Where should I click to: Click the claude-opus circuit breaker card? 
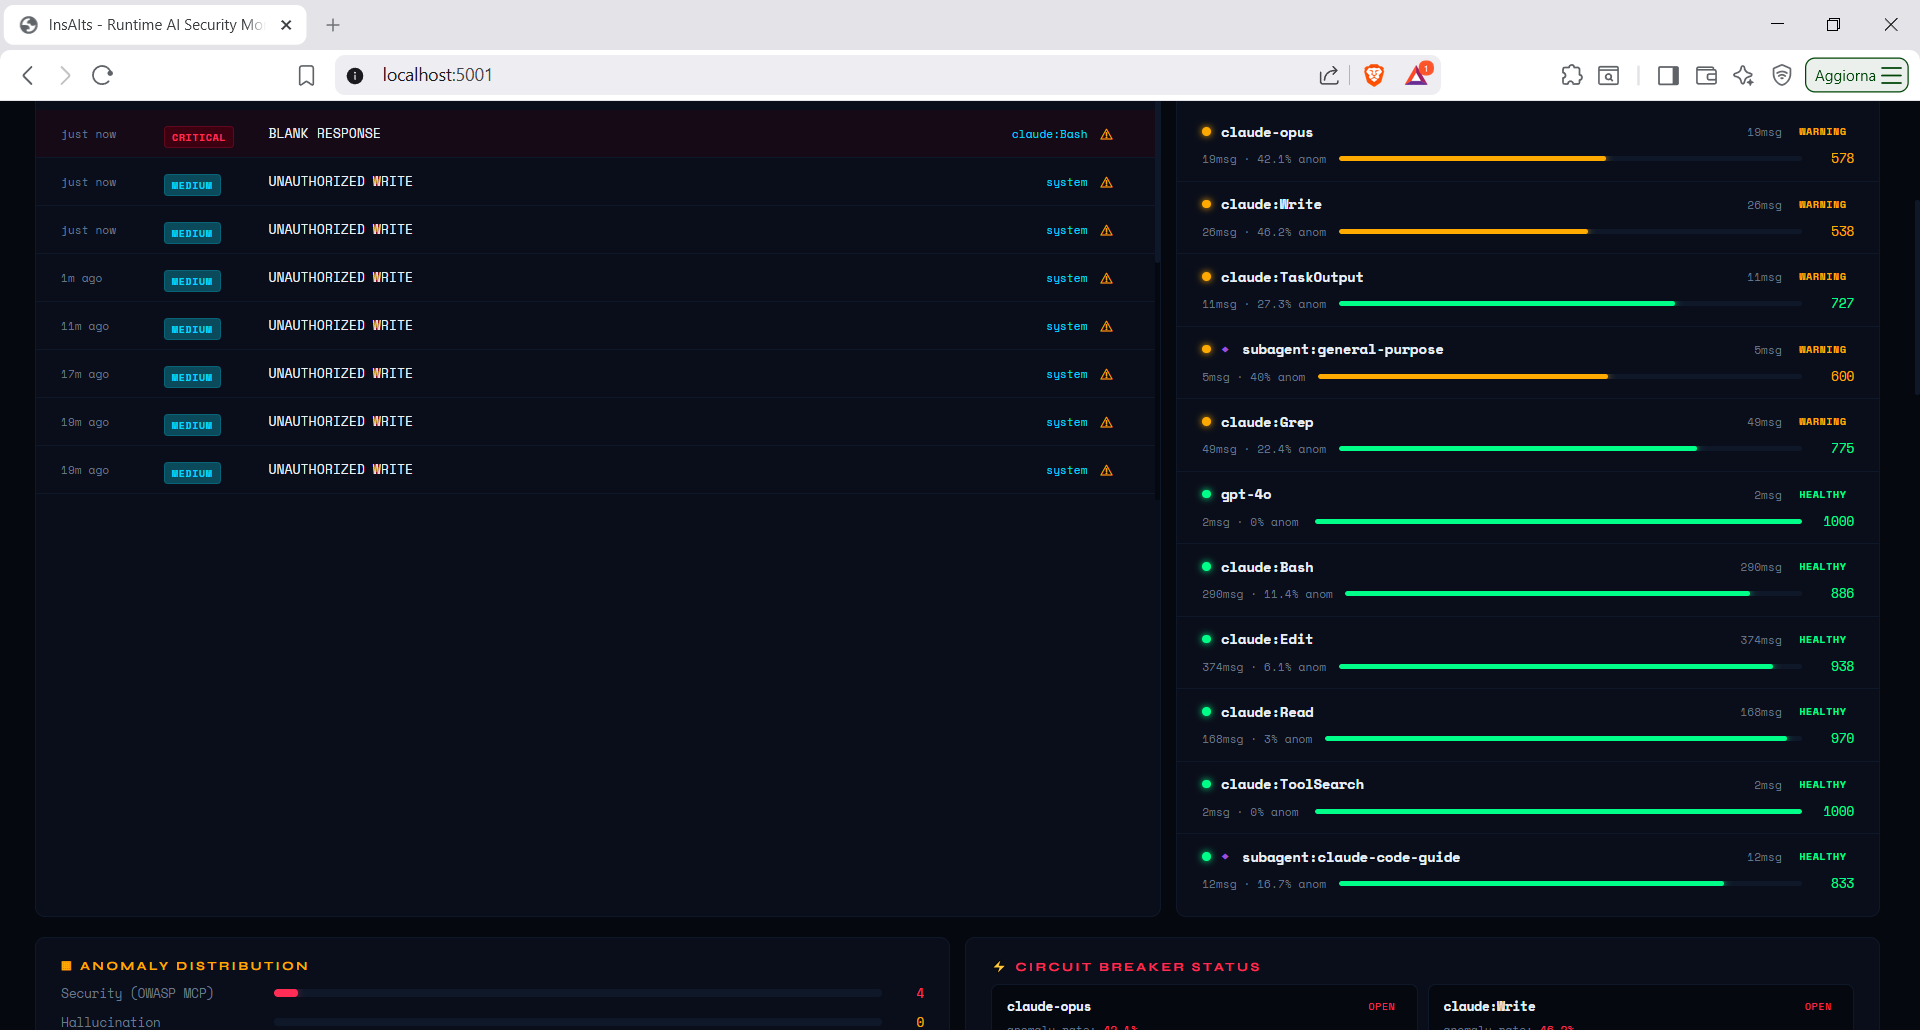tap(1202, 1008)
